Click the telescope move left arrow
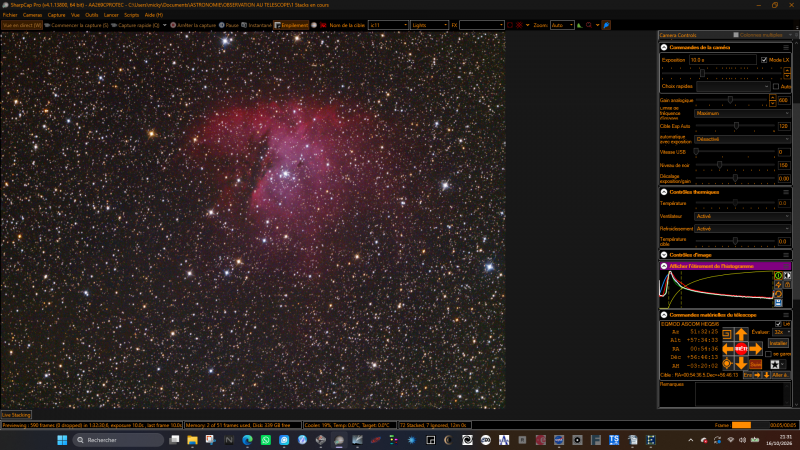Image resolution: width=800 pixels, height=450 pixels. click(728, 349)
